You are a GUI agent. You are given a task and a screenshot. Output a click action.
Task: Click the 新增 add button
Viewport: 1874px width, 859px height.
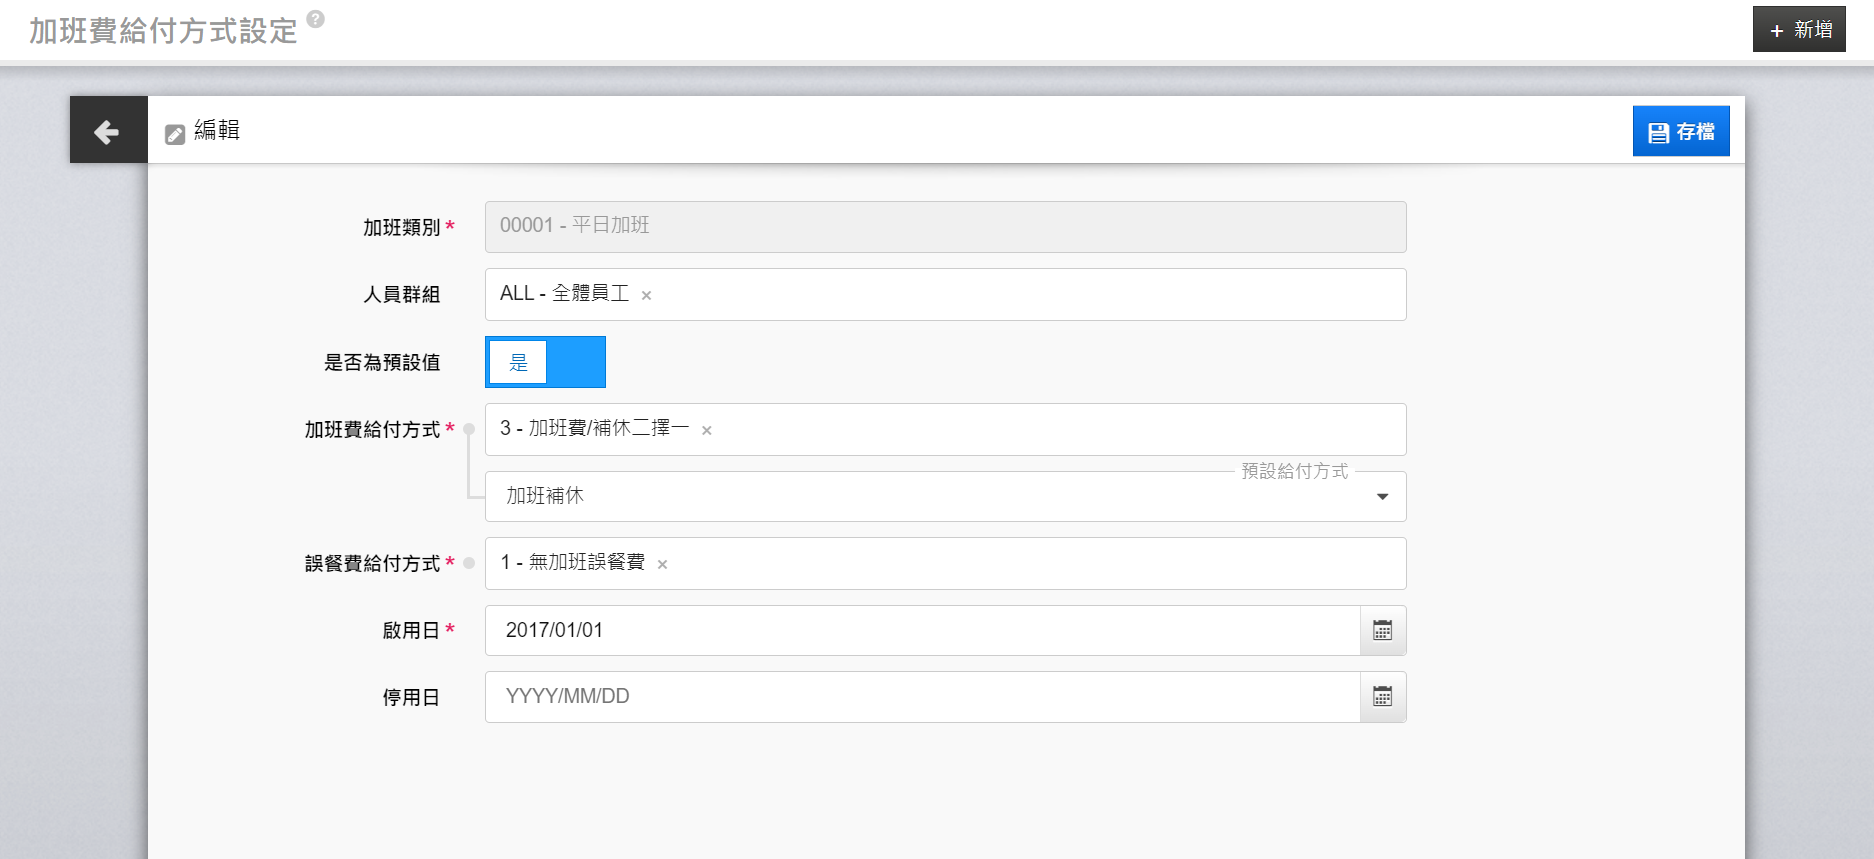point(1799,30)
